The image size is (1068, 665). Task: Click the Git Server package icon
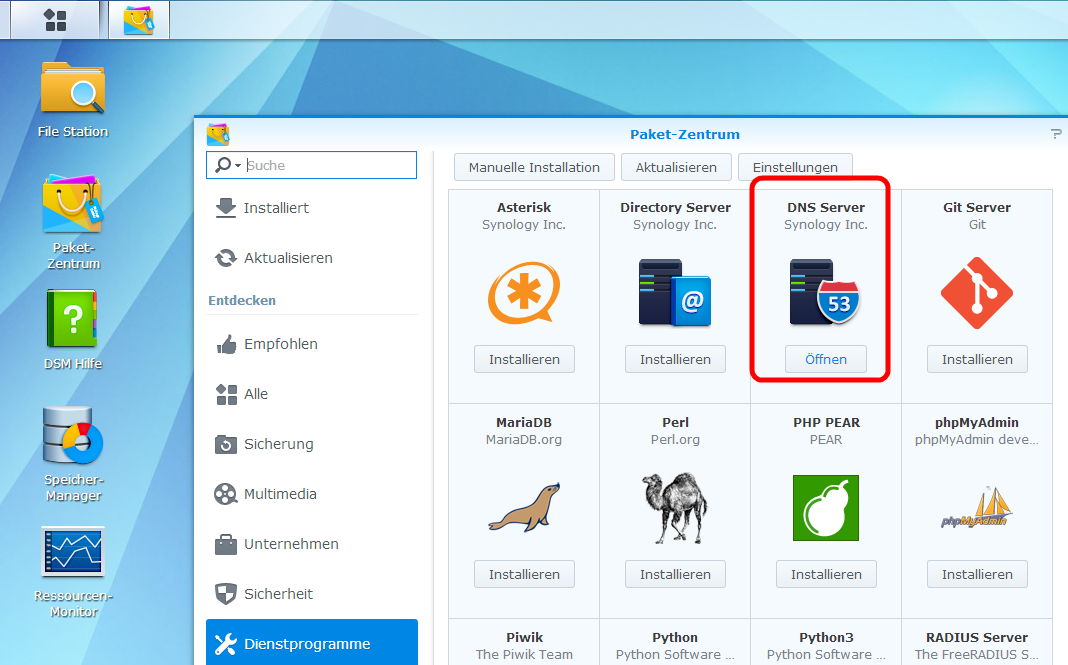977,293
